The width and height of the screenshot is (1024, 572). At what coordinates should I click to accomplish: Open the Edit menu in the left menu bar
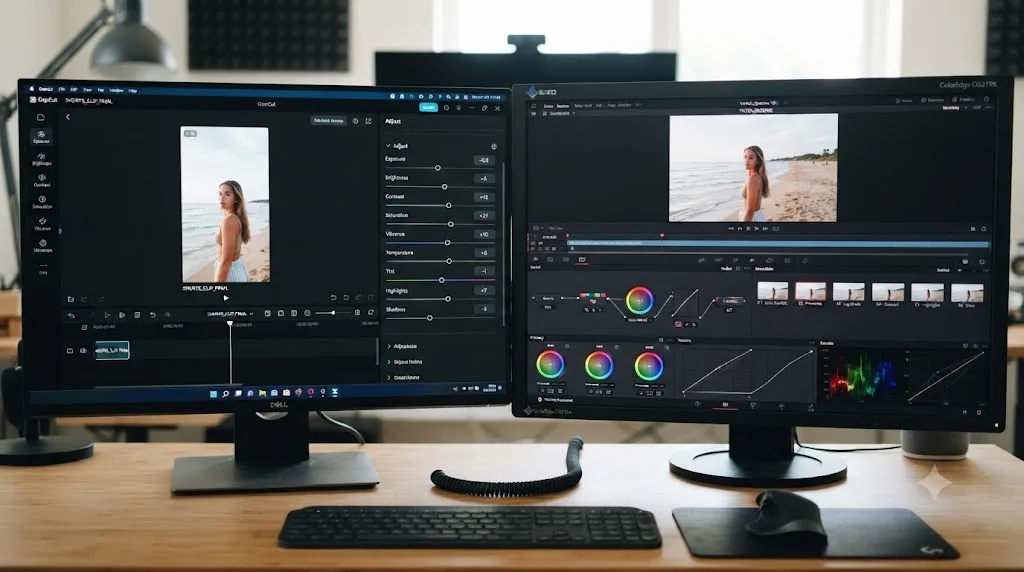pyautogui.click(x=74, y=89)
